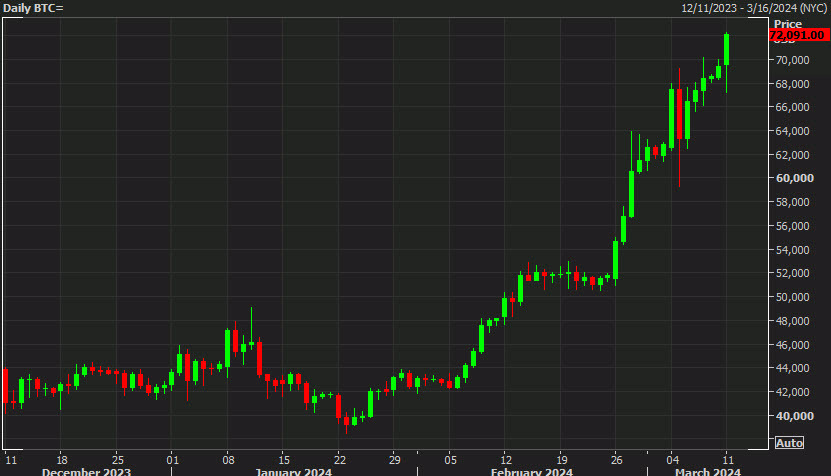Click the 19 date tick in February
Image resolution: width=831 pixels, height=476 pixels.
click(562, 460)
